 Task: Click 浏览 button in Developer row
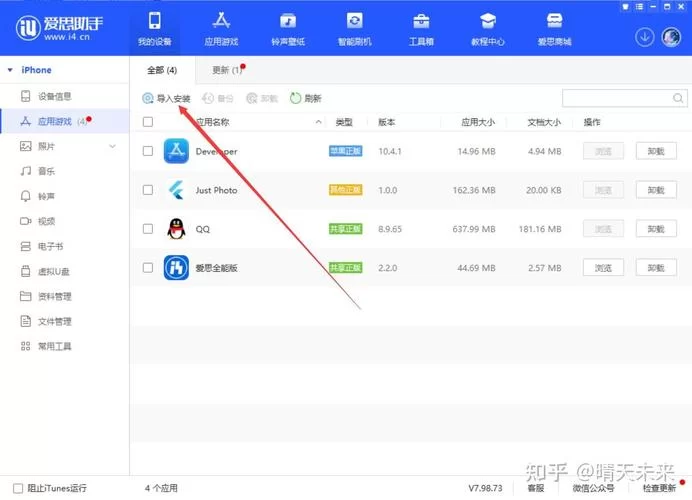603,151
